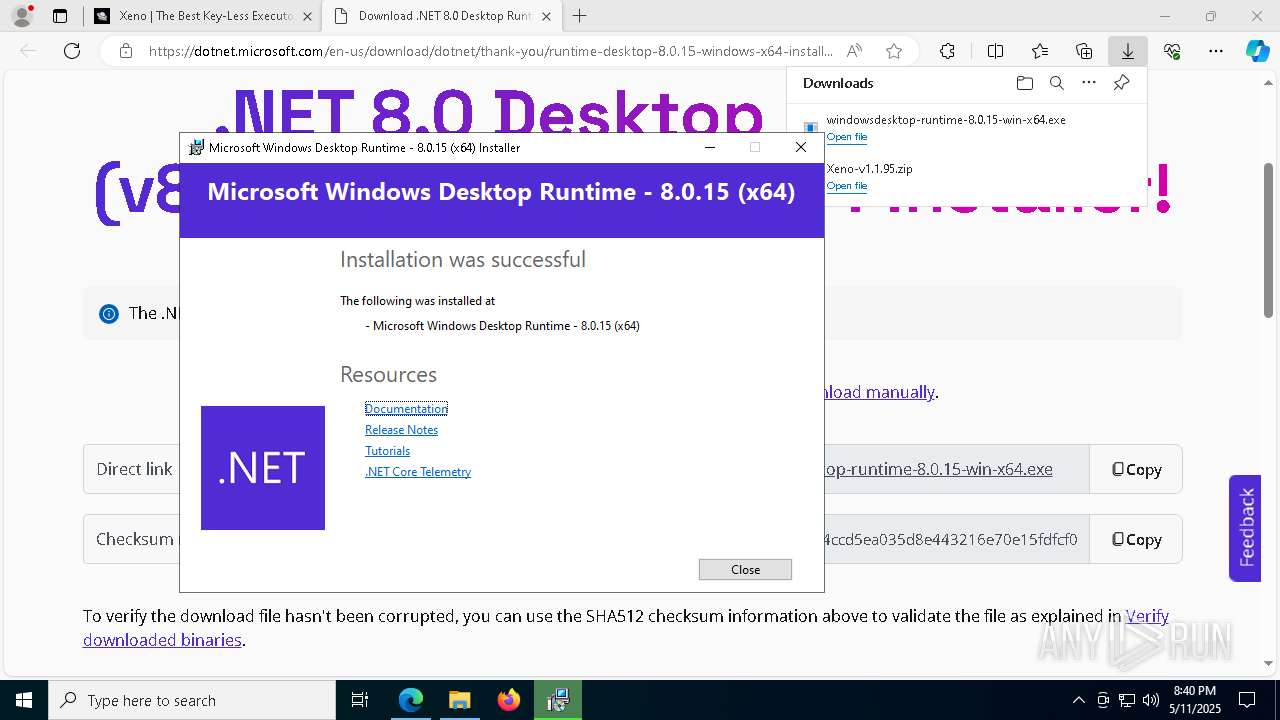Open the Favorites list icon
This screenshot has height=720, width=1280.
click(x=1040, y=51)
